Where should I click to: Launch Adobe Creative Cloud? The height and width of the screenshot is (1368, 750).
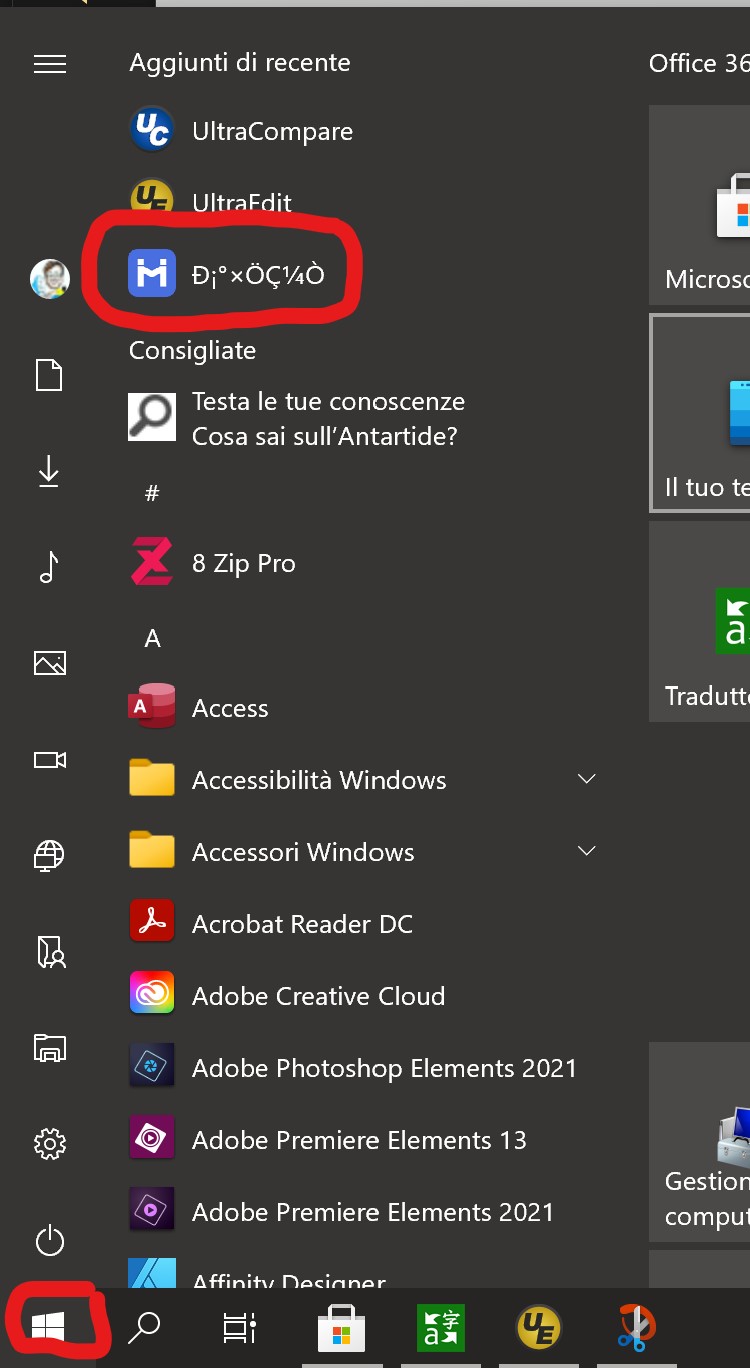318,996
